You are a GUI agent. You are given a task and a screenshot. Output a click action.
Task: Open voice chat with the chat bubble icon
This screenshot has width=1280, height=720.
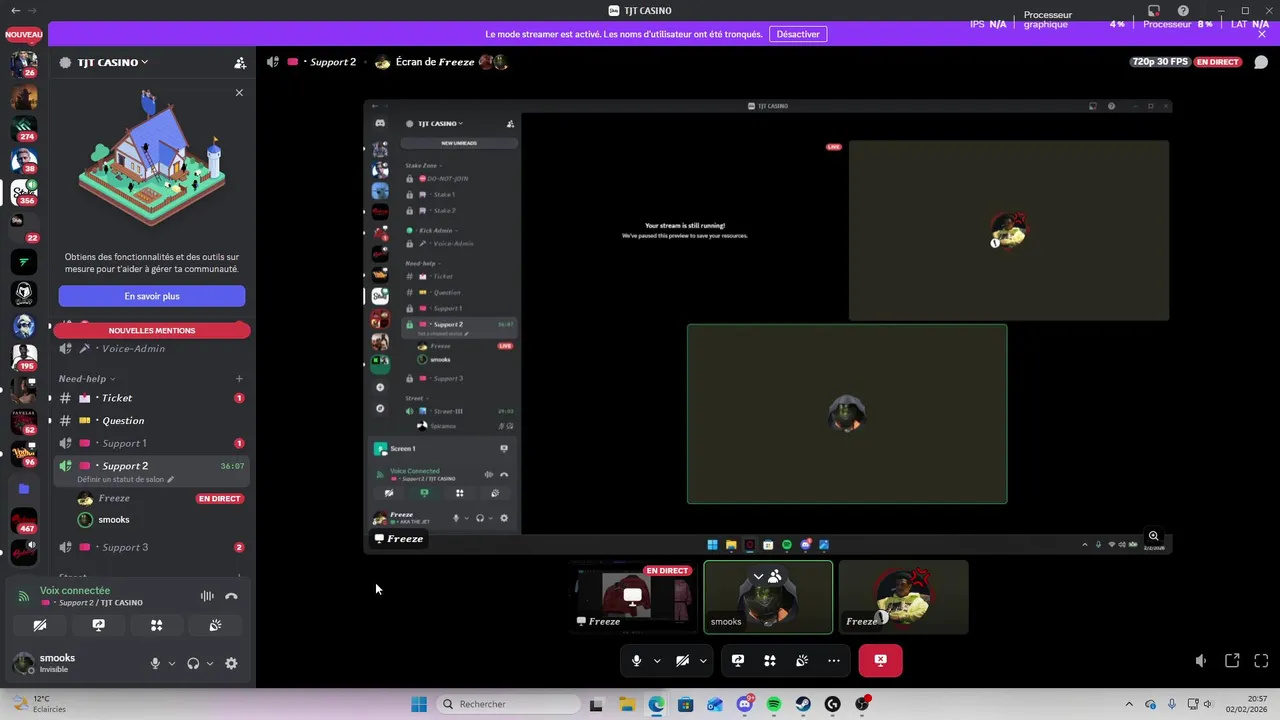(x=1261, y=62)
